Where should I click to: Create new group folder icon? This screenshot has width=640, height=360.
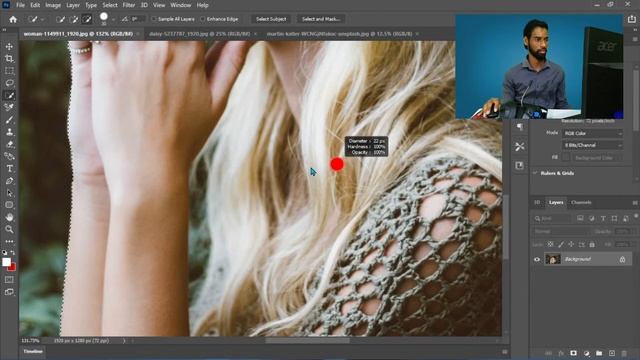[x=599, y=353]
